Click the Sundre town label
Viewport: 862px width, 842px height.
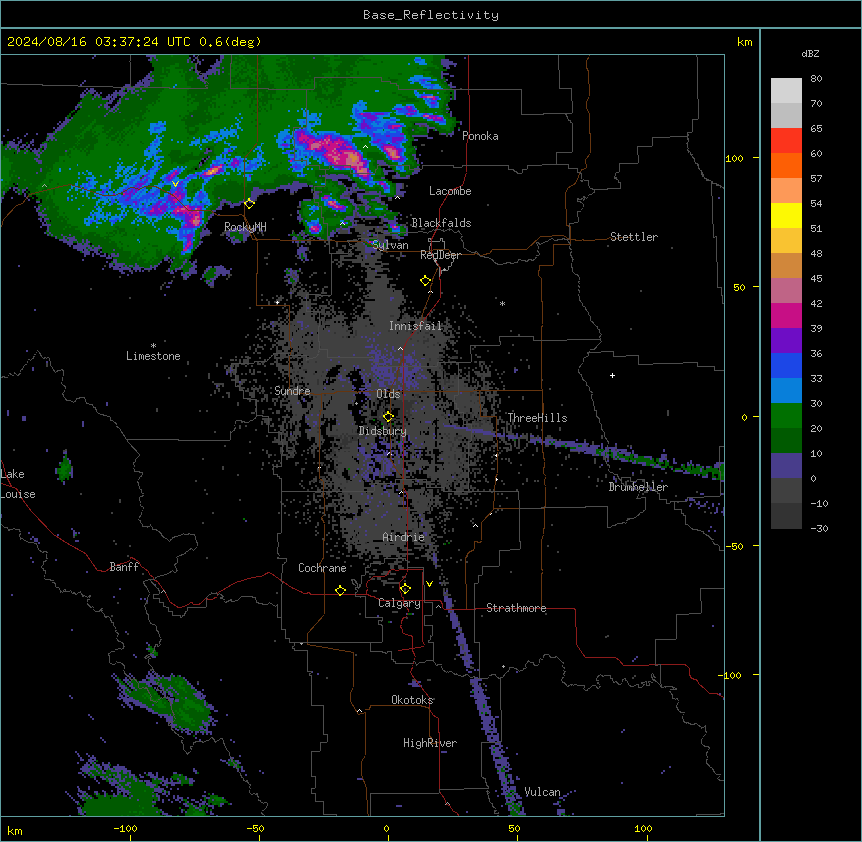pyautogui.click(x=292, y=391)
